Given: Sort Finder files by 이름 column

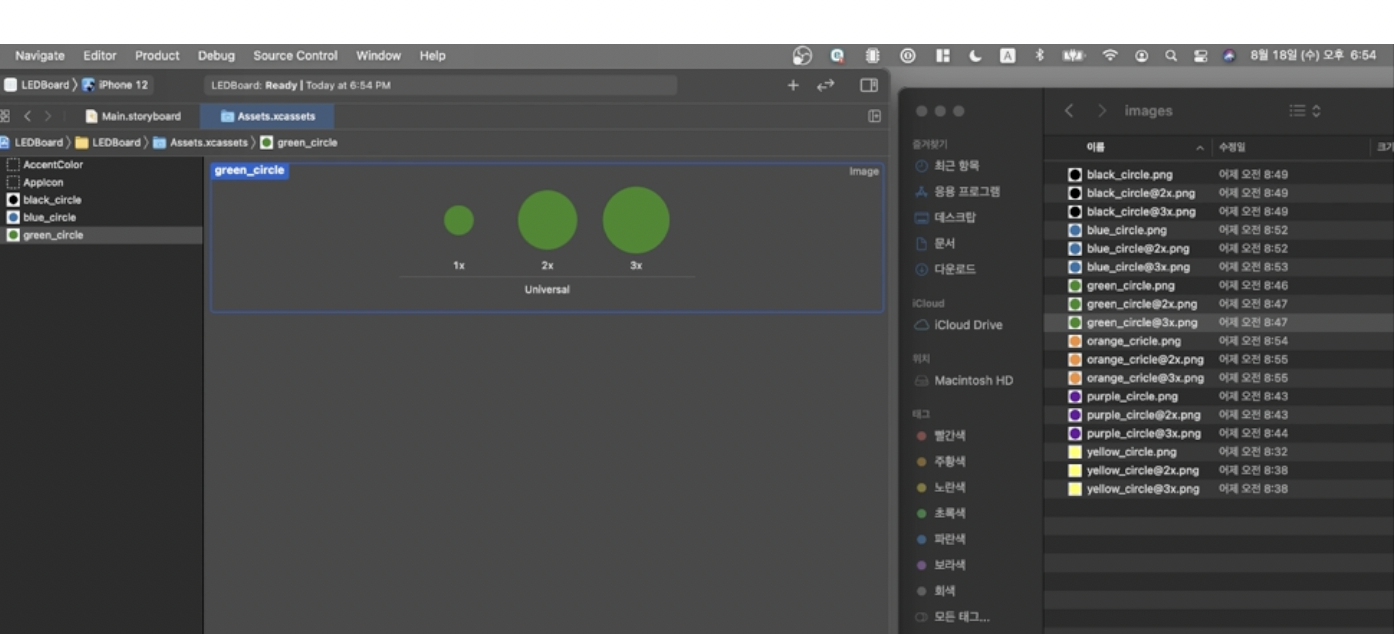Looking at the screenshot, I should (x=1096, y=148).
